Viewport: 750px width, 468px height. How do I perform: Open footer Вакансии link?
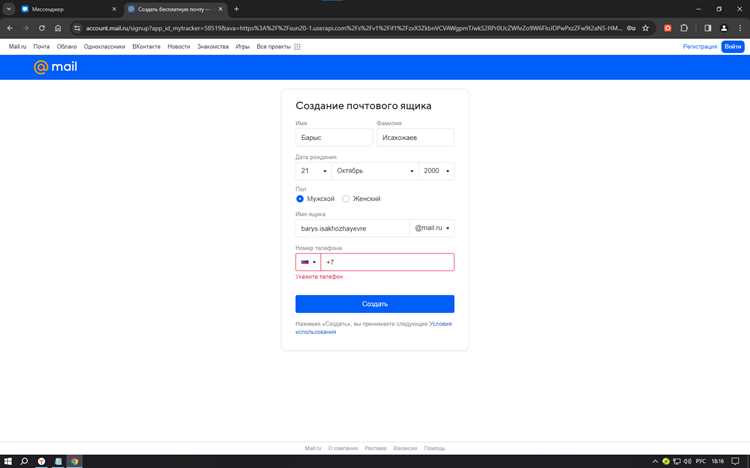tap(405, 448)
